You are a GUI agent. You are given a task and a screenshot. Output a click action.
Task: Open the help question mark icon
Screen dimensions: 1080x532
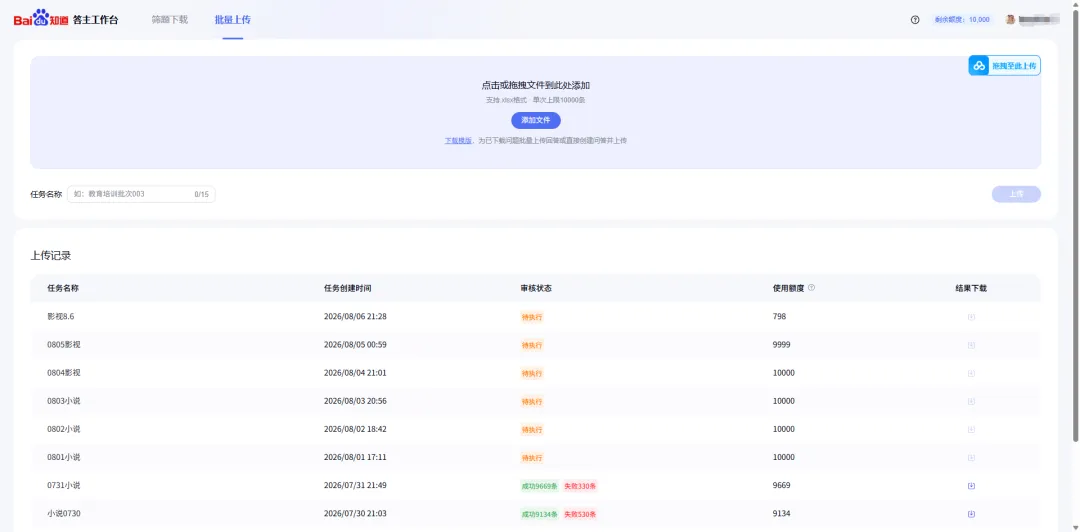pyautogui.click(x=915, y=20)
